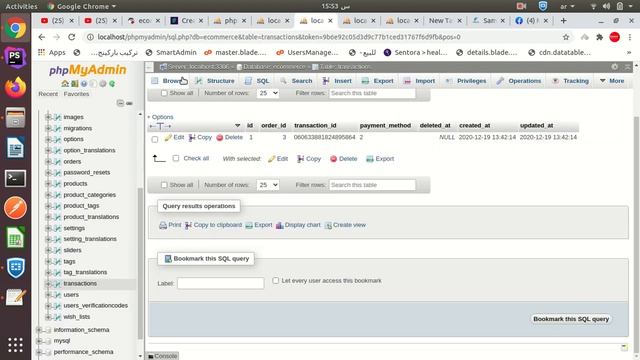Viewport: 640px width, 360px height.
Task: Reload the Chrome page
Action: [x=72, y=37]
